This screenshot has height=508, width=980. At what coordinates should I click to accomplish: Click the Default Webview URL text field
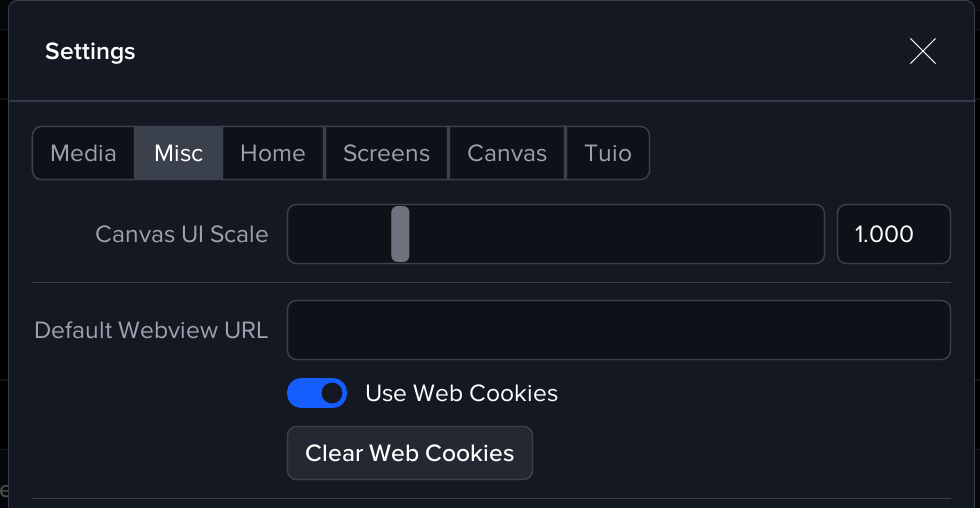(x=618, y=330)
